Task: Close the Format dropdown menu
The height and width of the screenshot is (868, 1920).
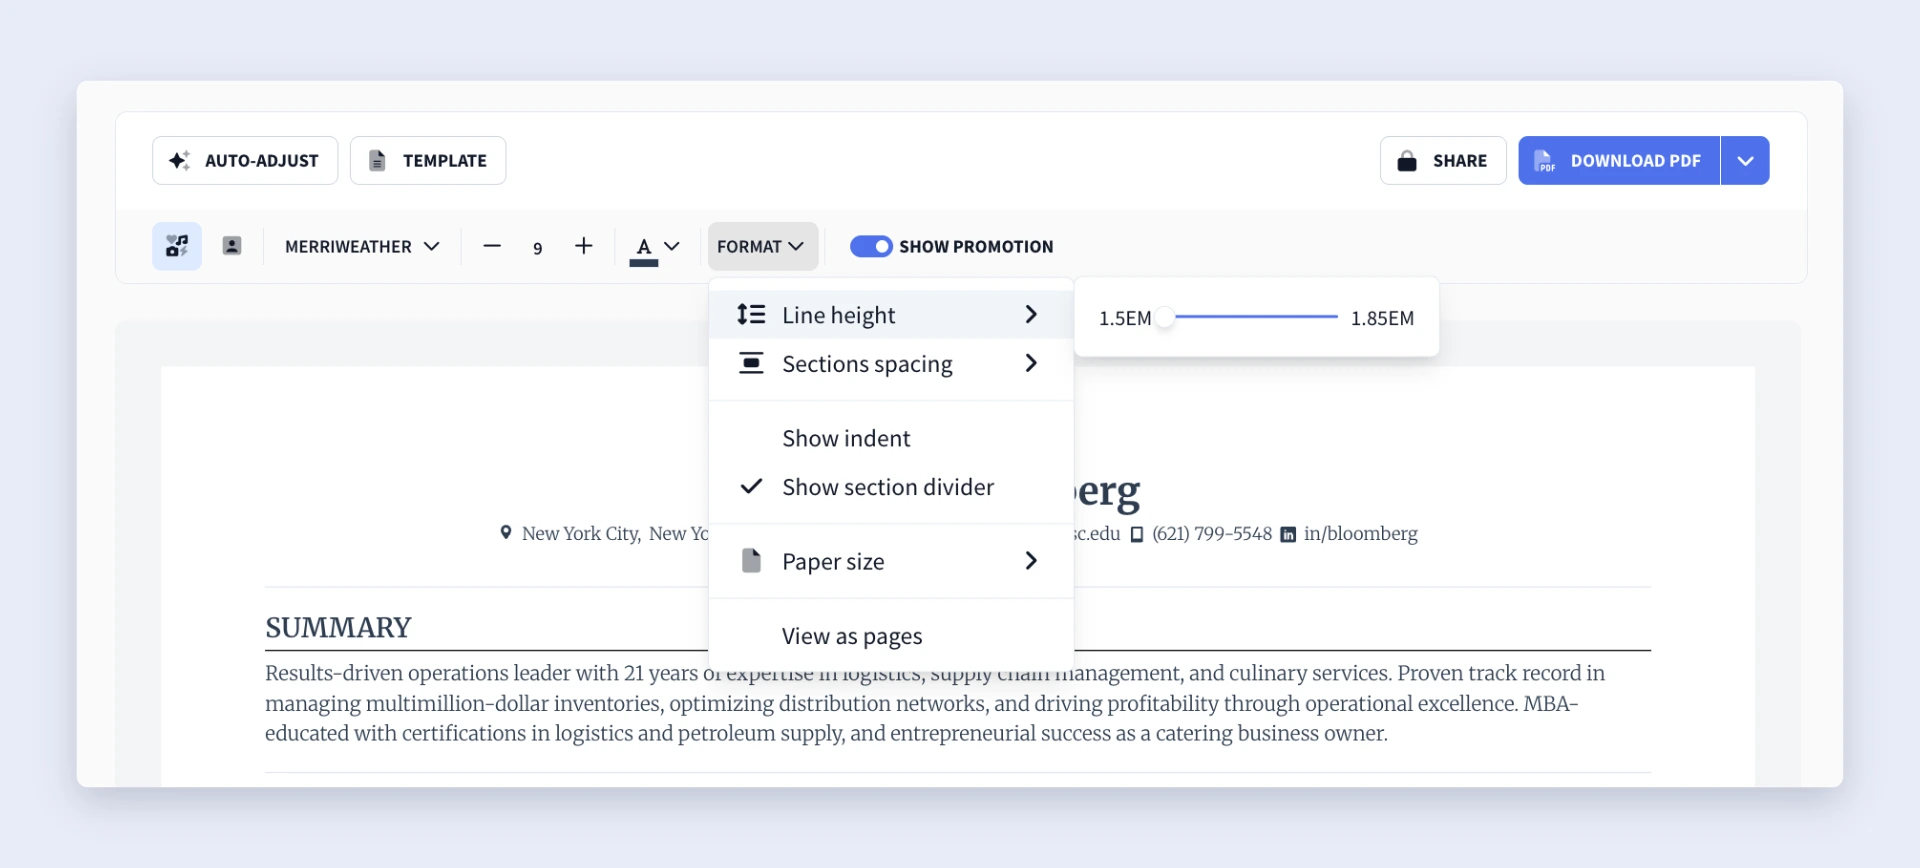Action: [763, 246]
